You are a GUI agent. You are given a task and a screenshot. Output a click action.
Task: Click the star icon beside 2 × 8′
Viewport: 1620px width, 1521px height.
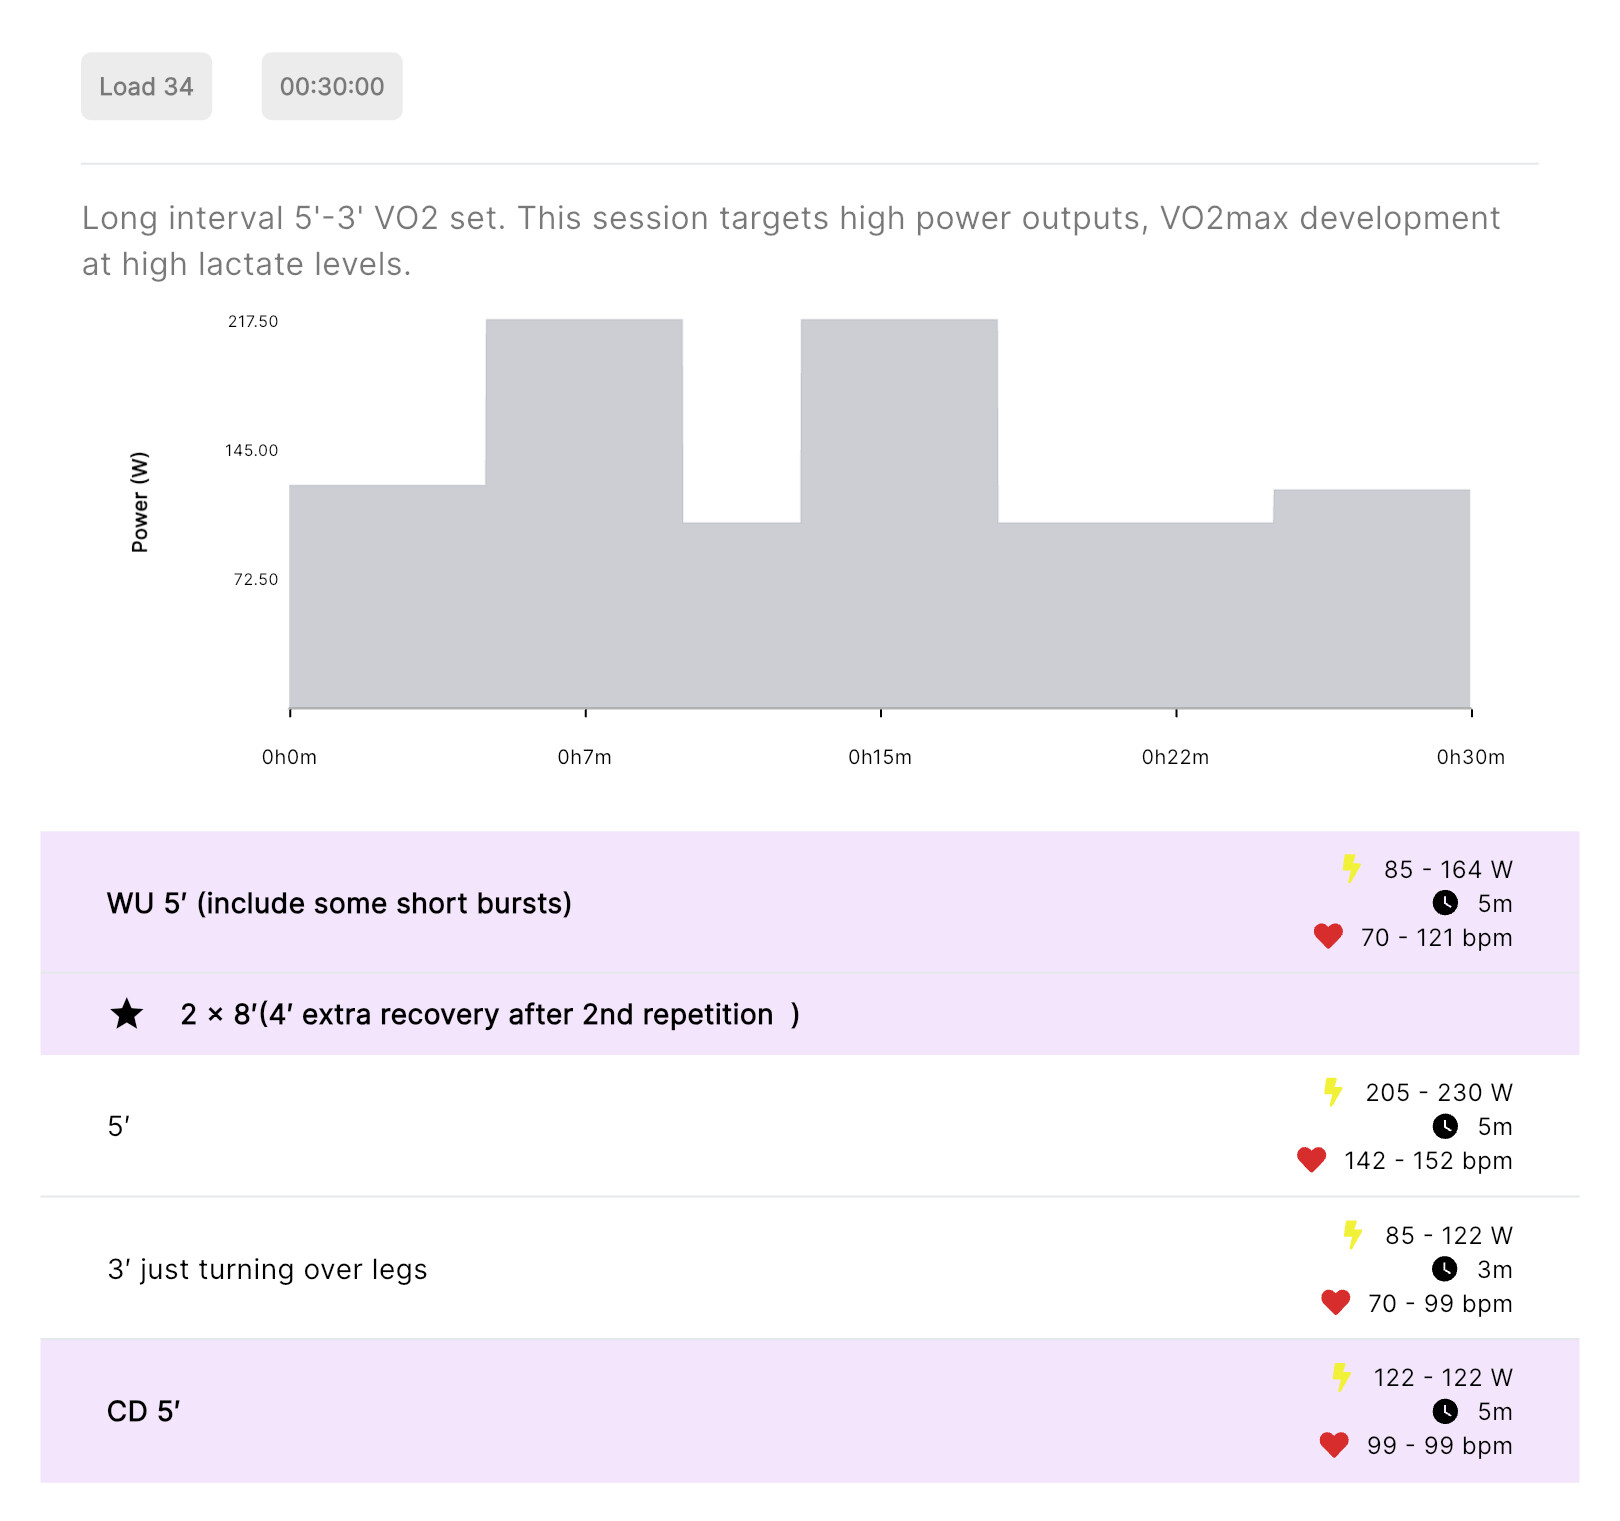pos(127,1014)
